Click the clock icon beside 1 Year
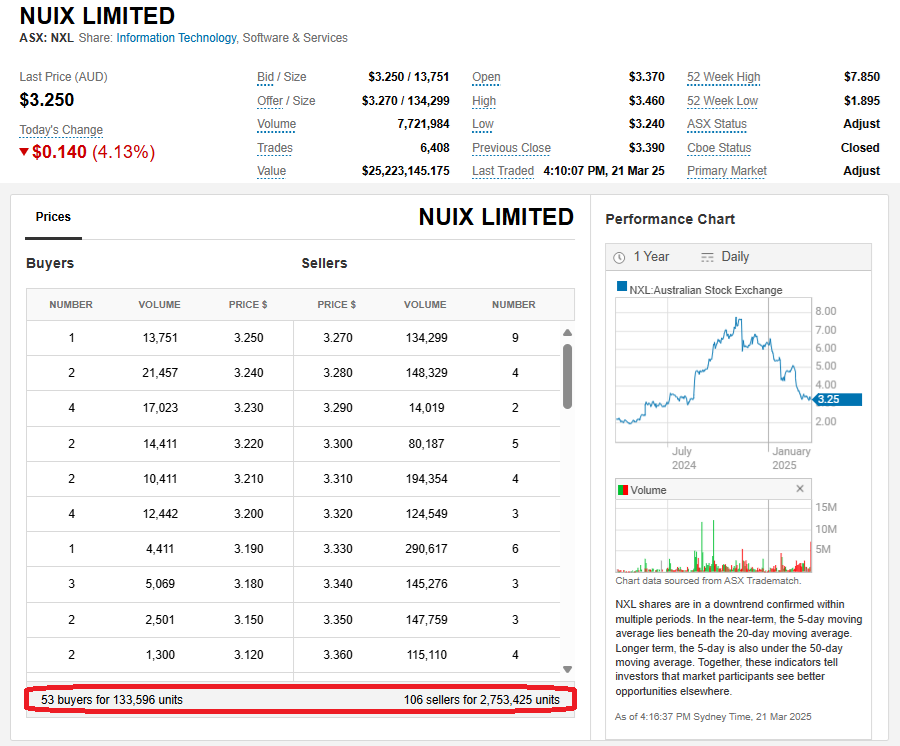The width and height of the screenshot is (900, 746). click(x=619, y=257)
